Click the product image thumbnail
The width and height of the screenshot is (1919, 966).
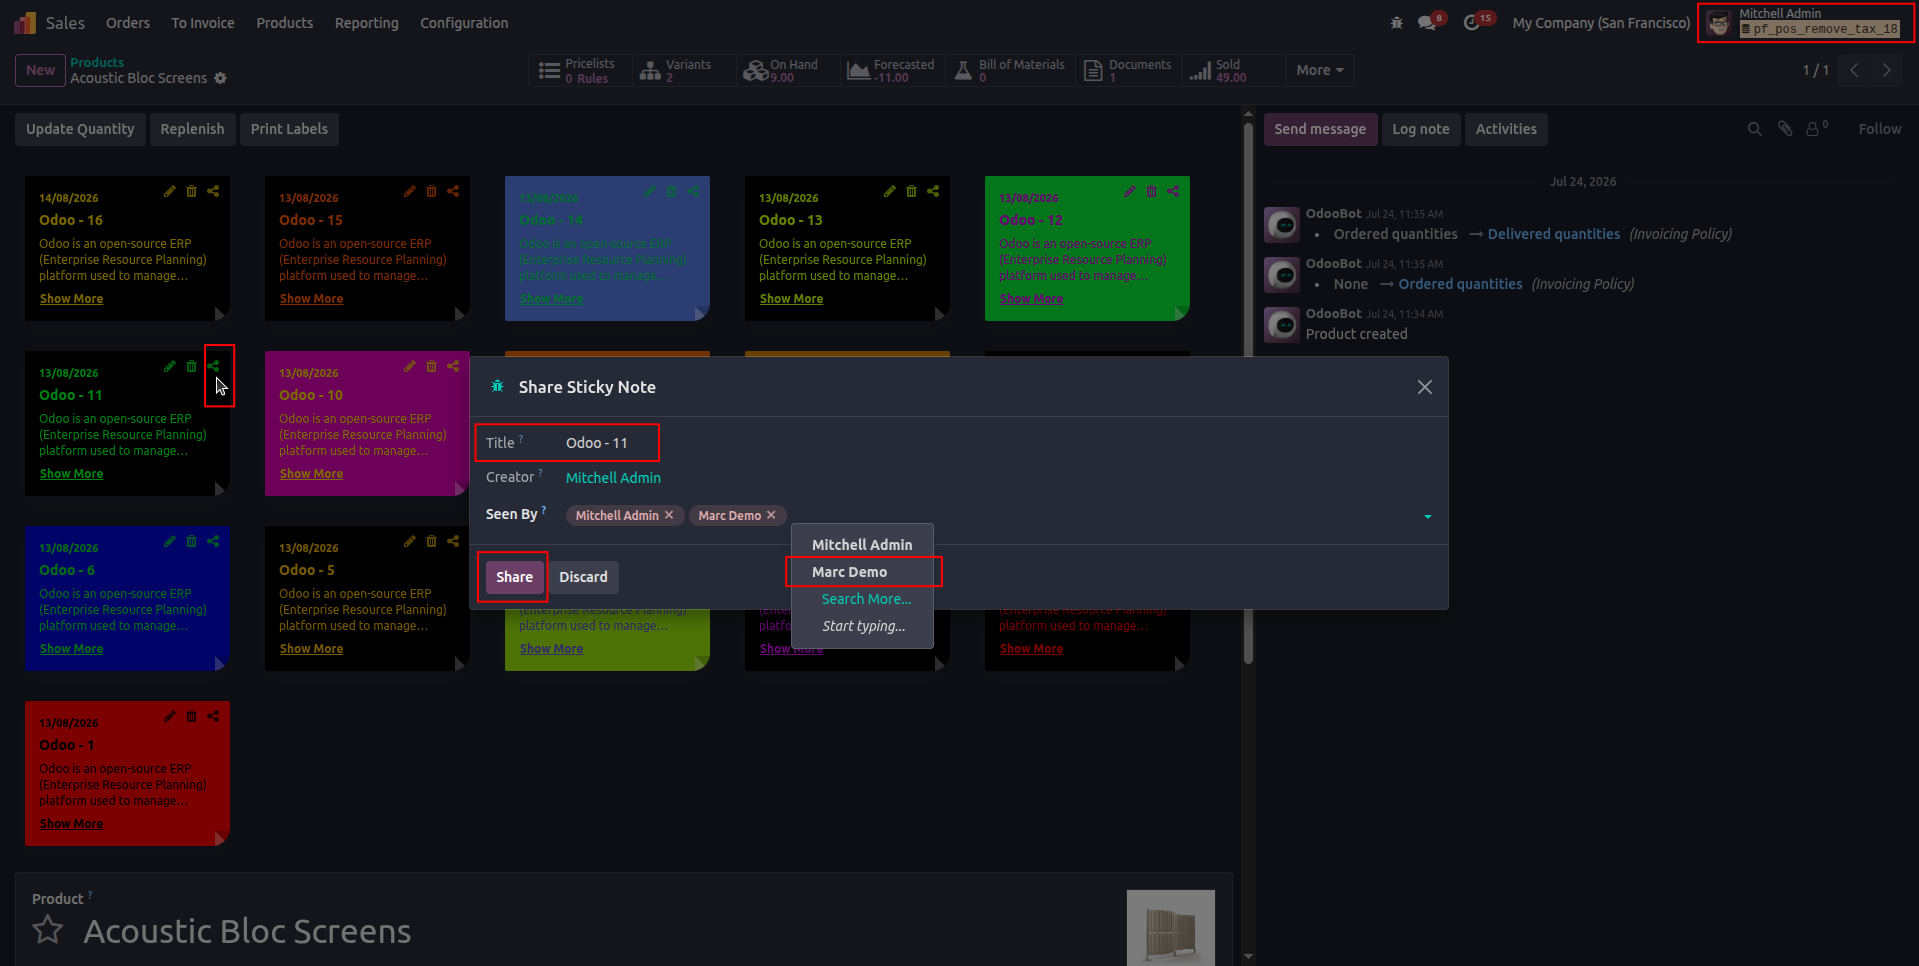coord(1171,927)
